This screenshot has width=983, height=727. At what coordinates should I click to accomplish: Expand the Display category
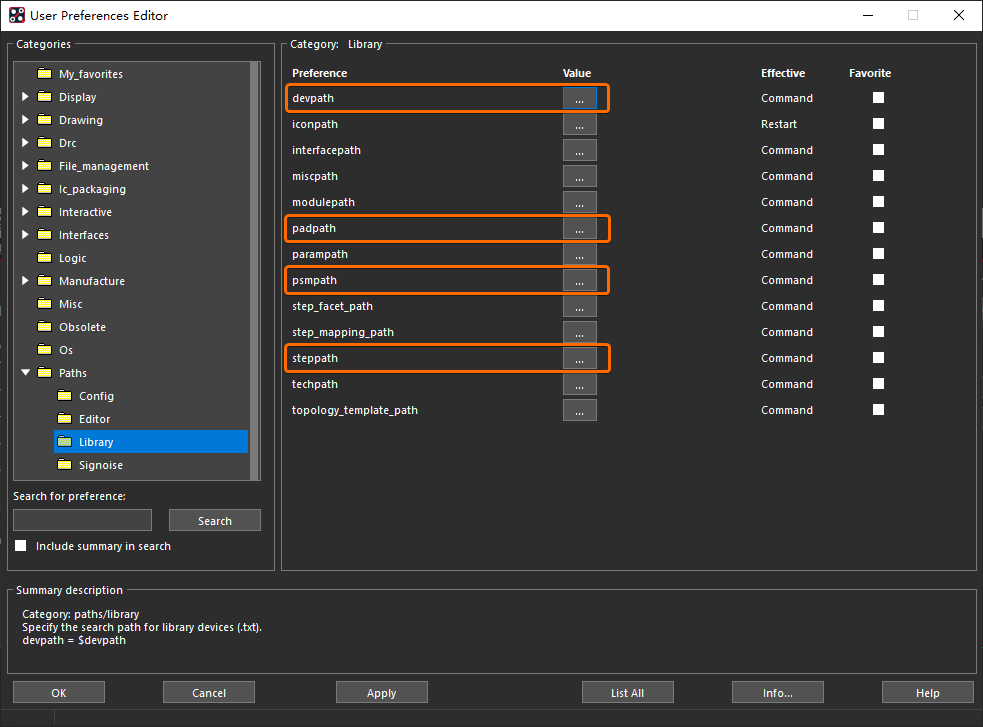[x=25, y=97]
